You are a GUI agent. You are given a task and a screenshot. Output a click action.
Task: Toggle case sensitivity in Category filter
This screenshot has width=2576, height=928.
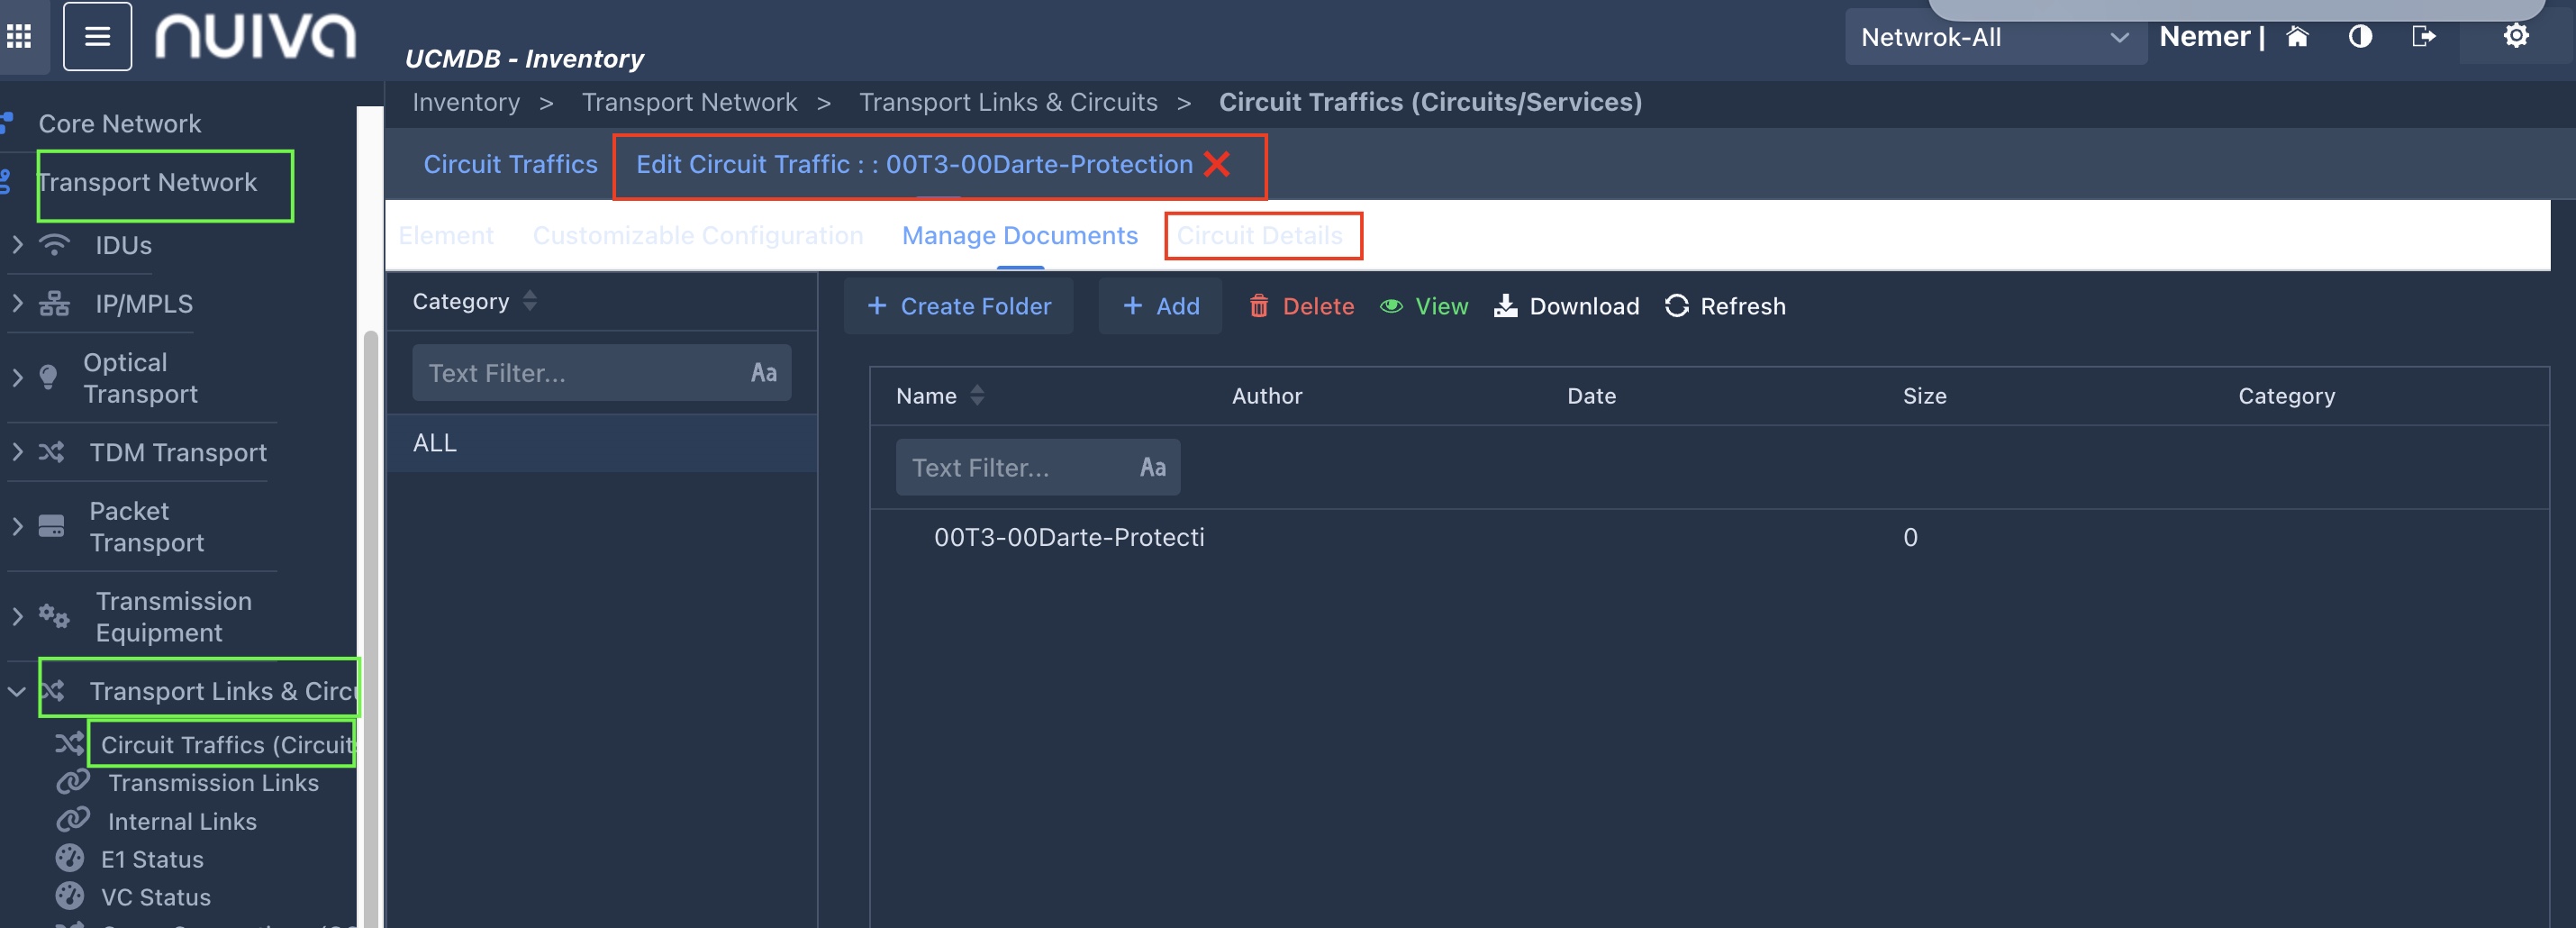click(763, 373)
